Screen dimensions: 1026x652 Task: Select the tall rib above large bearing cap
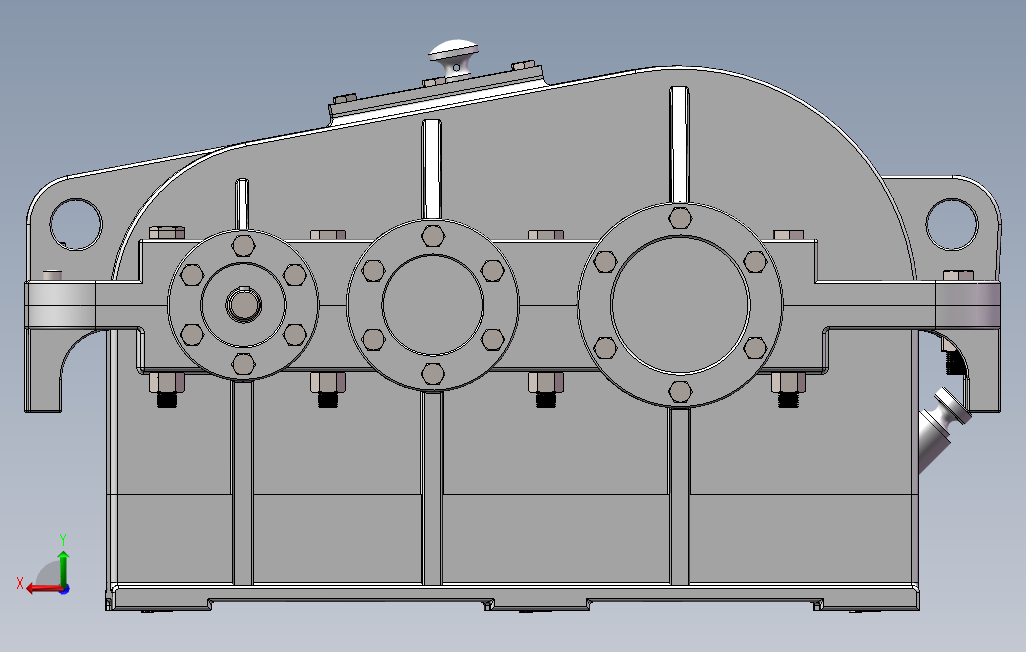pos(679,144)
